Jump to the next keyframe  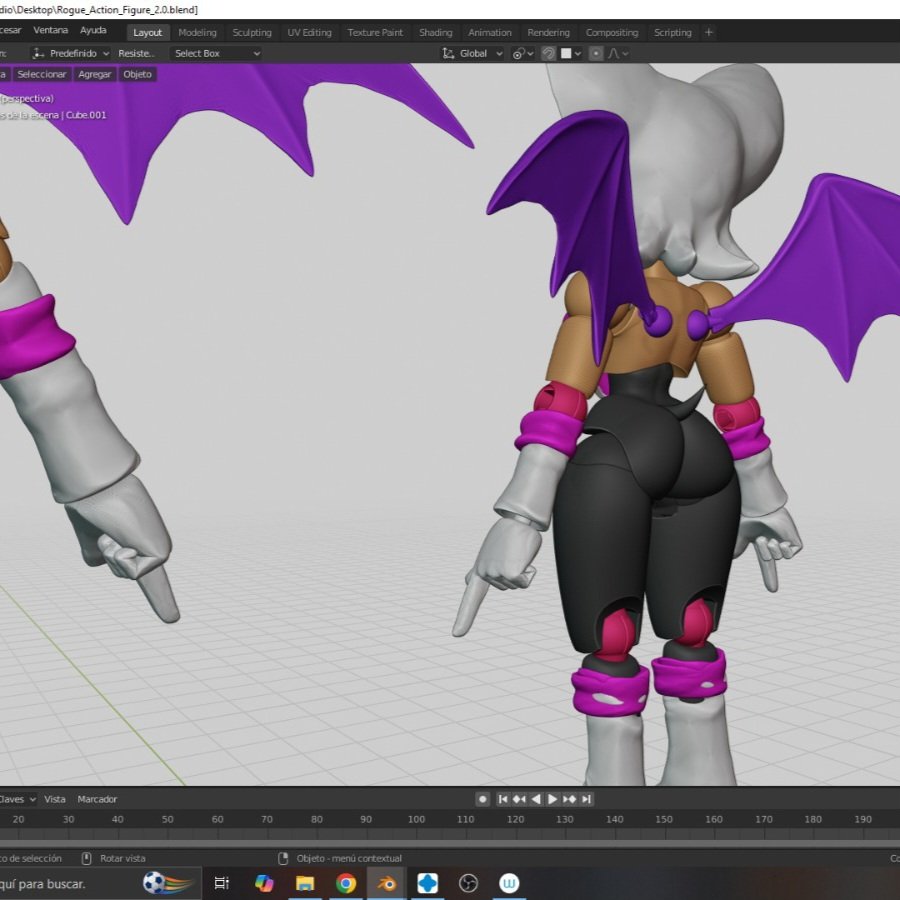tap(569, 799)
